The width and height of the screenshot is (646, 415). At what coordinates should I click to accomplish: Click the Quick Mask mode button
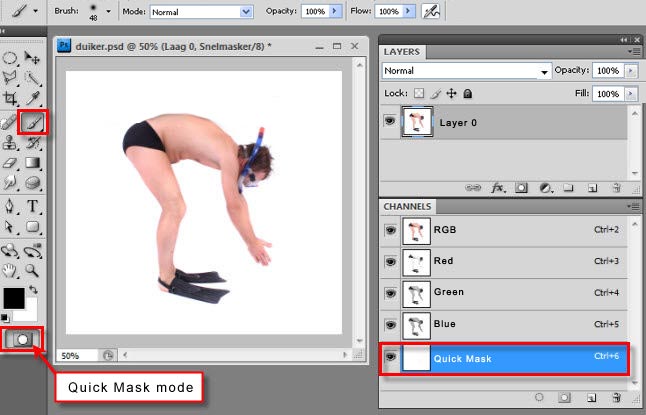coord(21,339)
